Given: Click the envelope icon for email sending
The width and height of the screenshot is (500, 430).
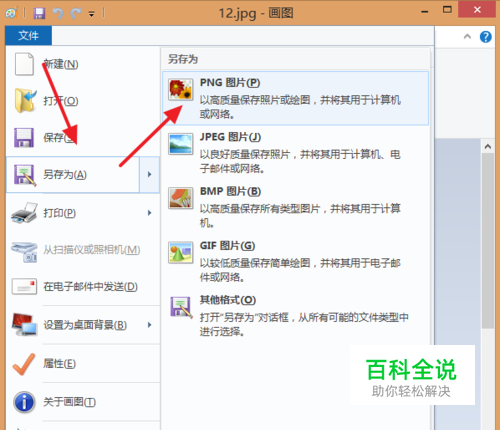Looking at the screenshot, I should (x=24, y=287).
